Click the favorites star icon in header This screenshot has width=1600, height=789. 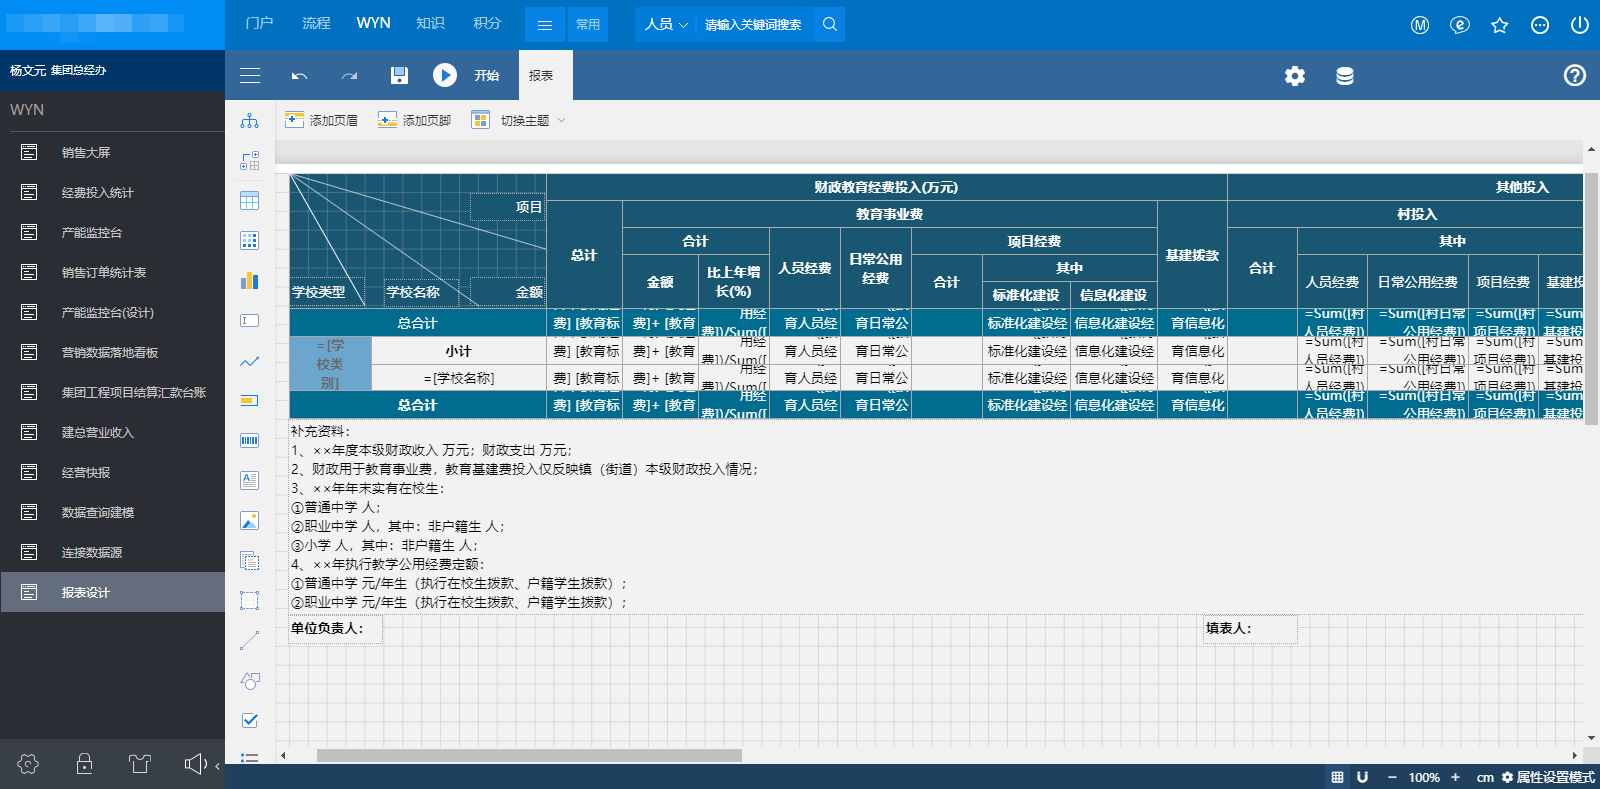point(1500,25)
